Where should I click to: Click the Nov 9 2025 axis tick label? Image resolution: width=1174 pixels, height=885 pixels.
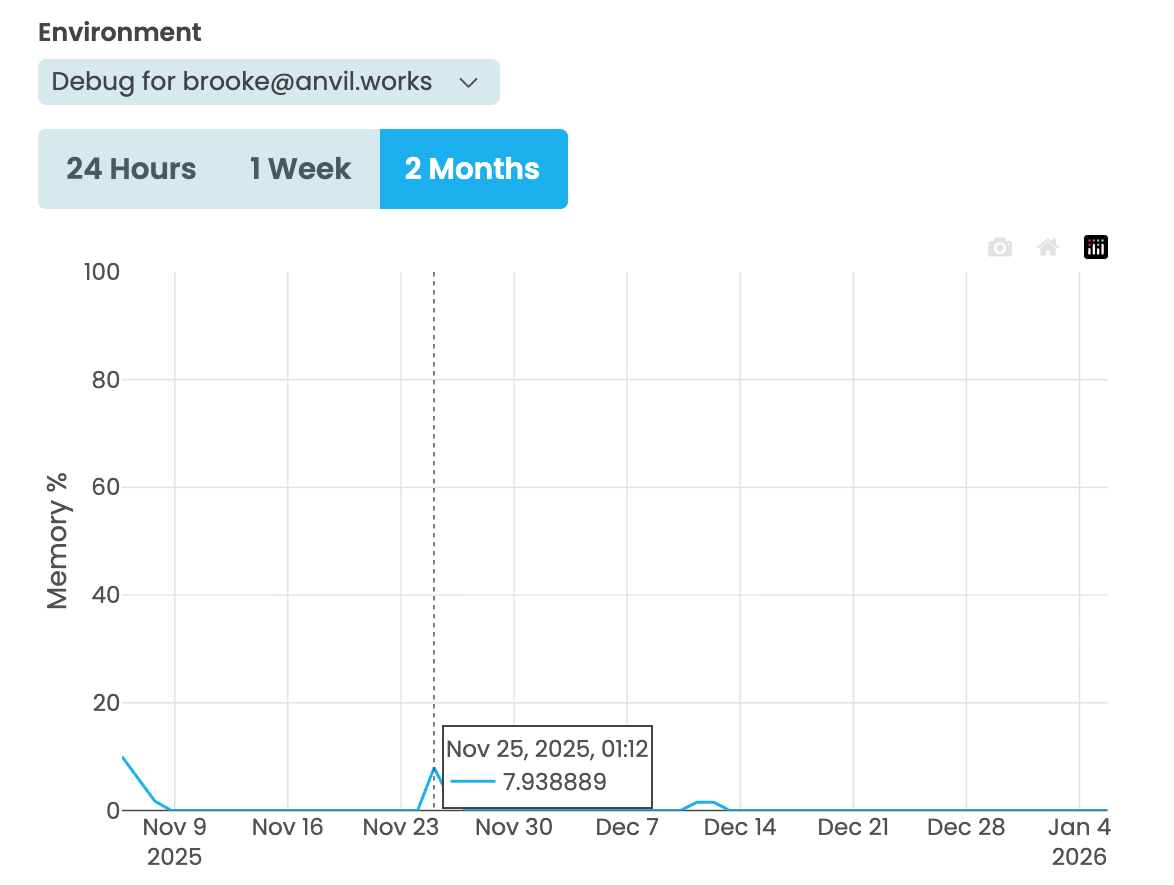[x=174, y=840]
